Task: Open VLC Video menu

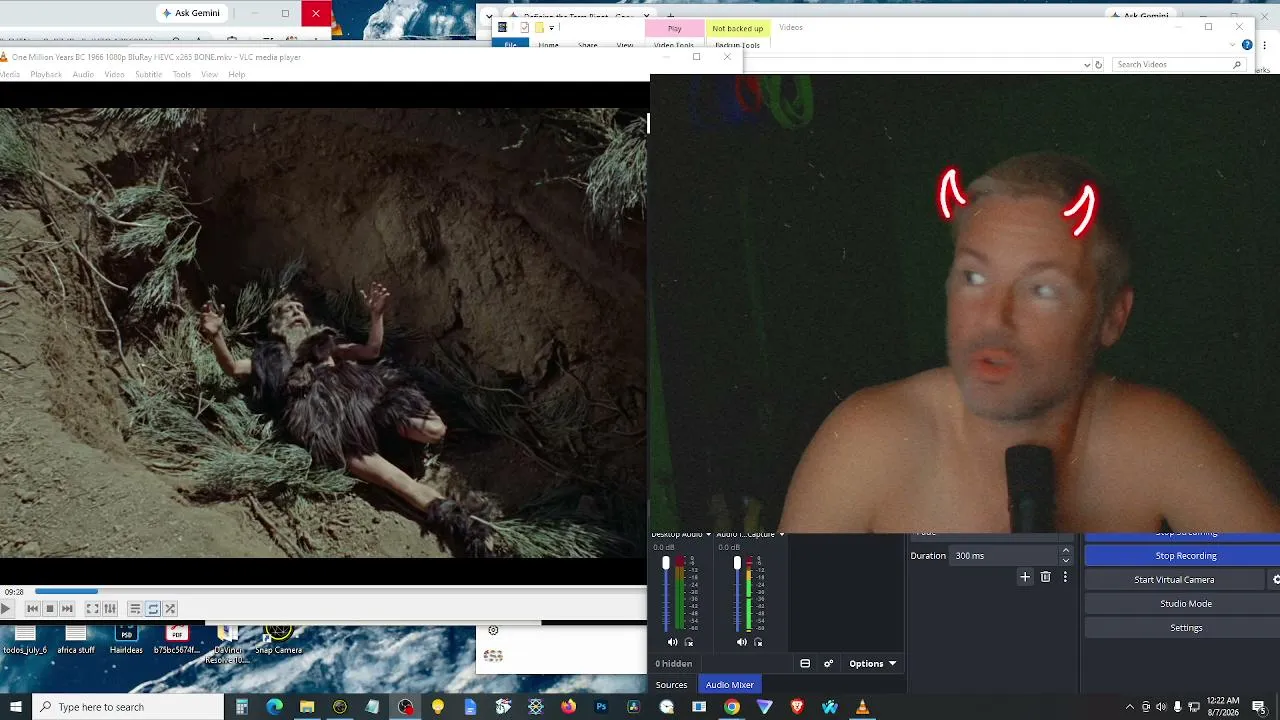Action: [115, 75]
